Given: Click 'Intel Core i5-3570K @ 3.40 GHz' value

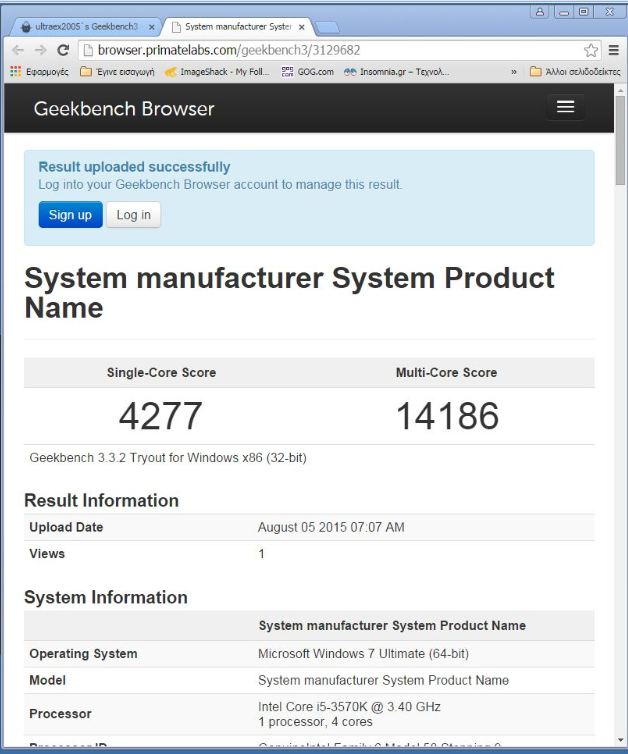Looking at the screenshot, I should [349, 706].
